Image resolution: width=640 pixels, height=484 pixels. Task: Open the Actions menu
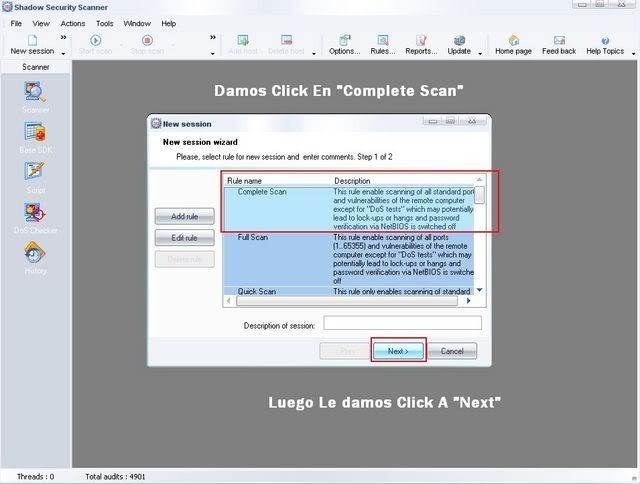pyautogui.click(x=73, y=24)
